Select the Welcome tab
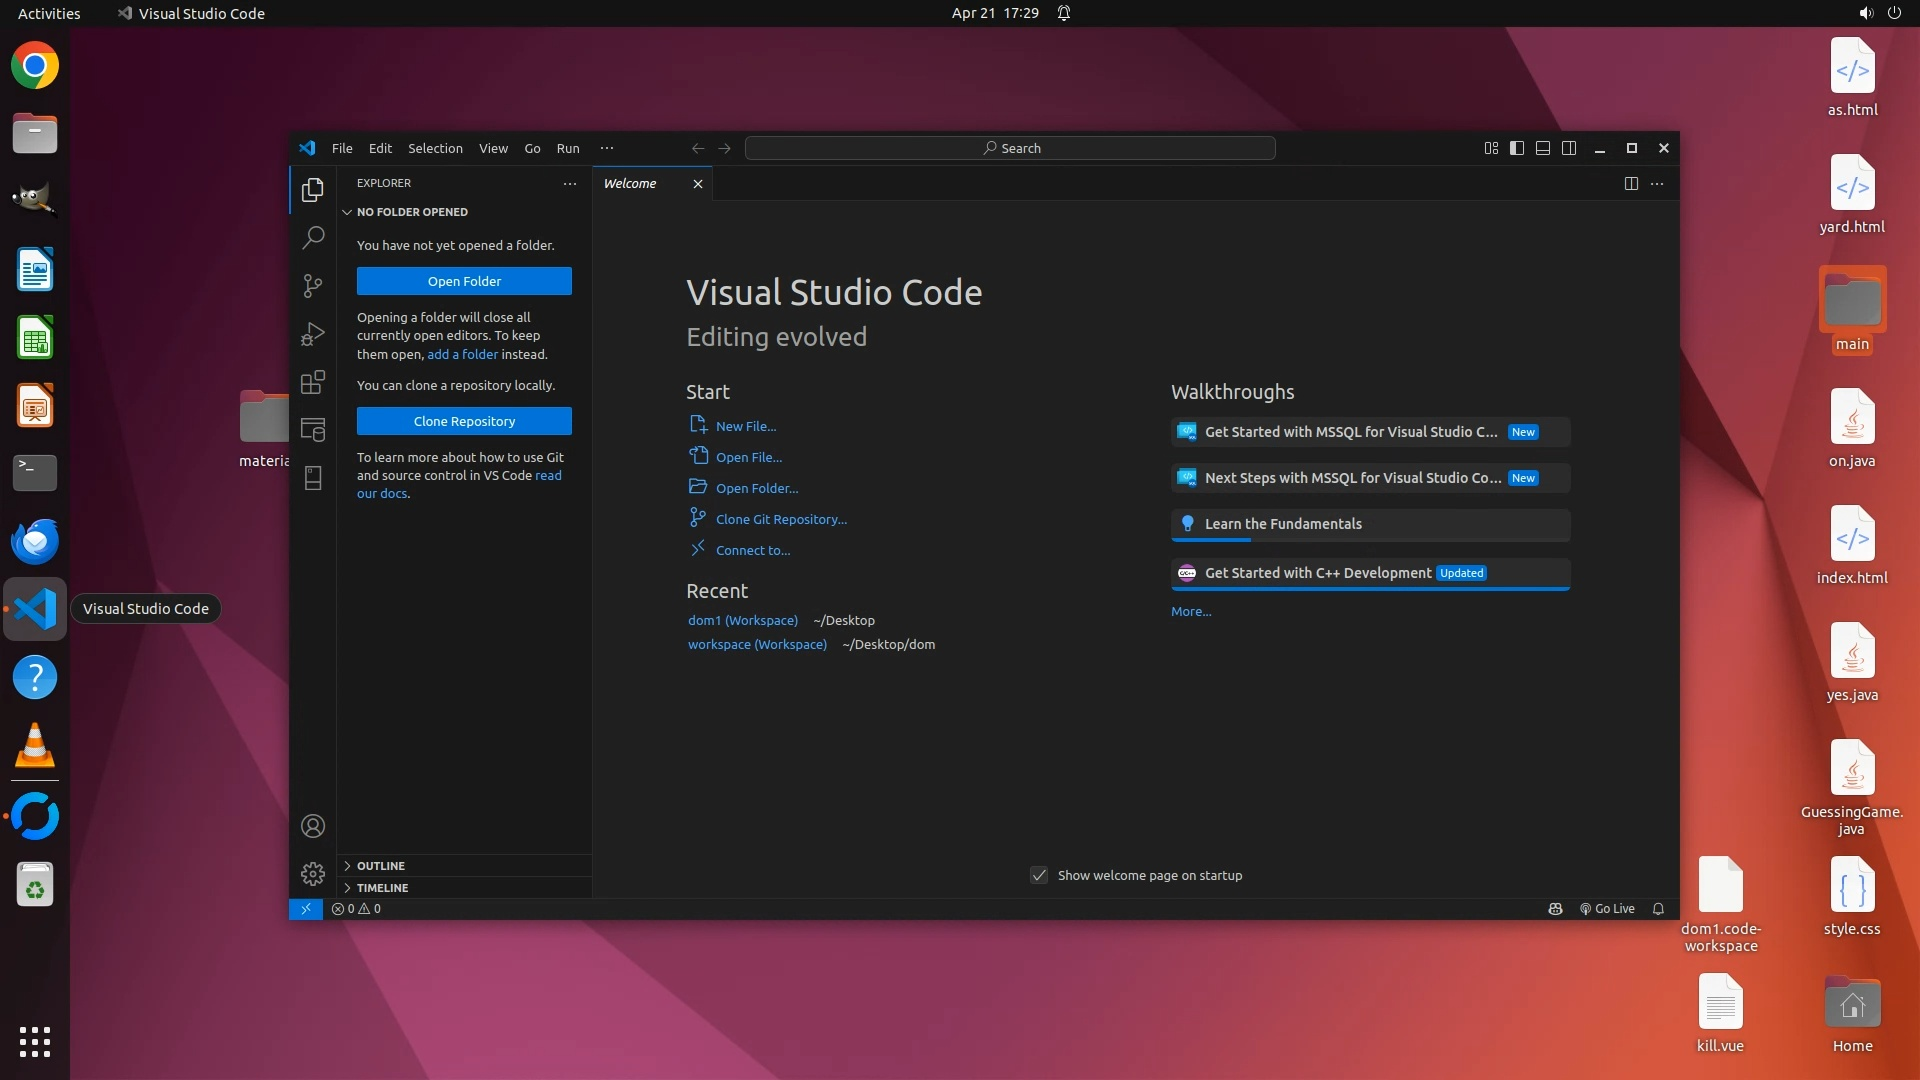 point(630,184)
